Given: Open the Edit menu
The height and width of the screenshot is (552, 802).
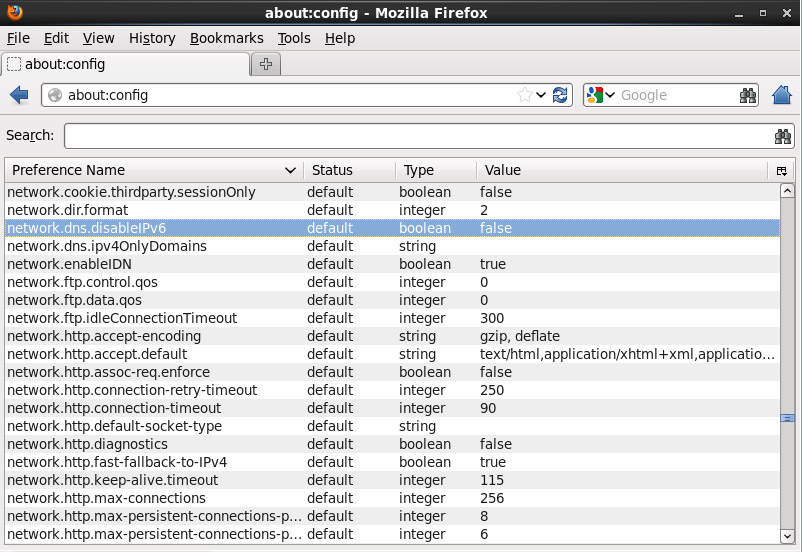Looking at the screenshot, I should (56, 38).
